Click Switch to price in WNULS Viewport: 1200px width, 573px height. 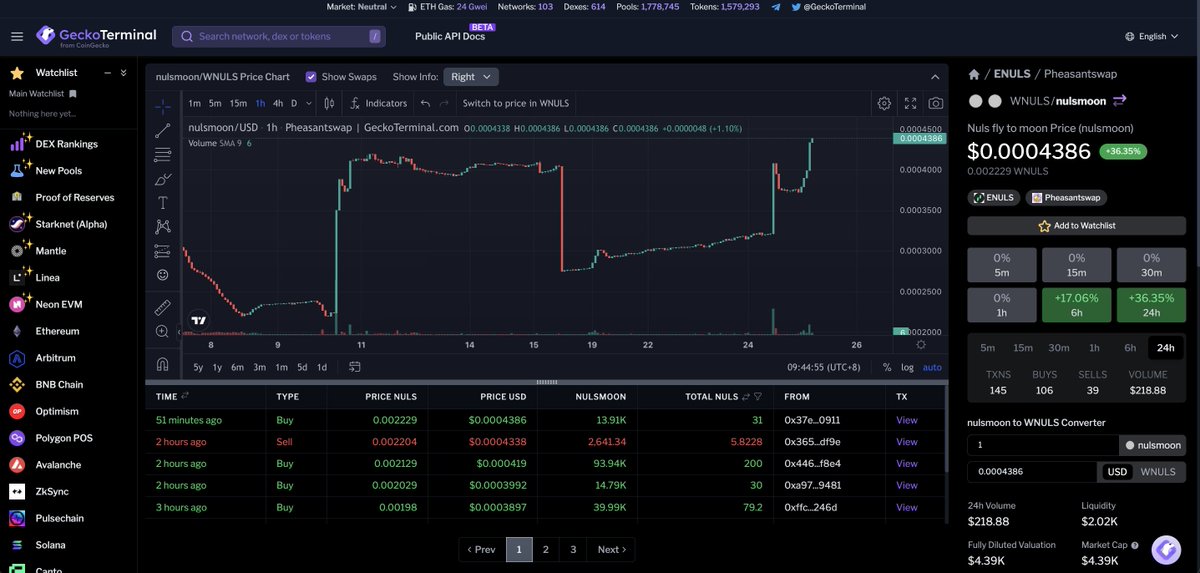[x=515, y=103]
